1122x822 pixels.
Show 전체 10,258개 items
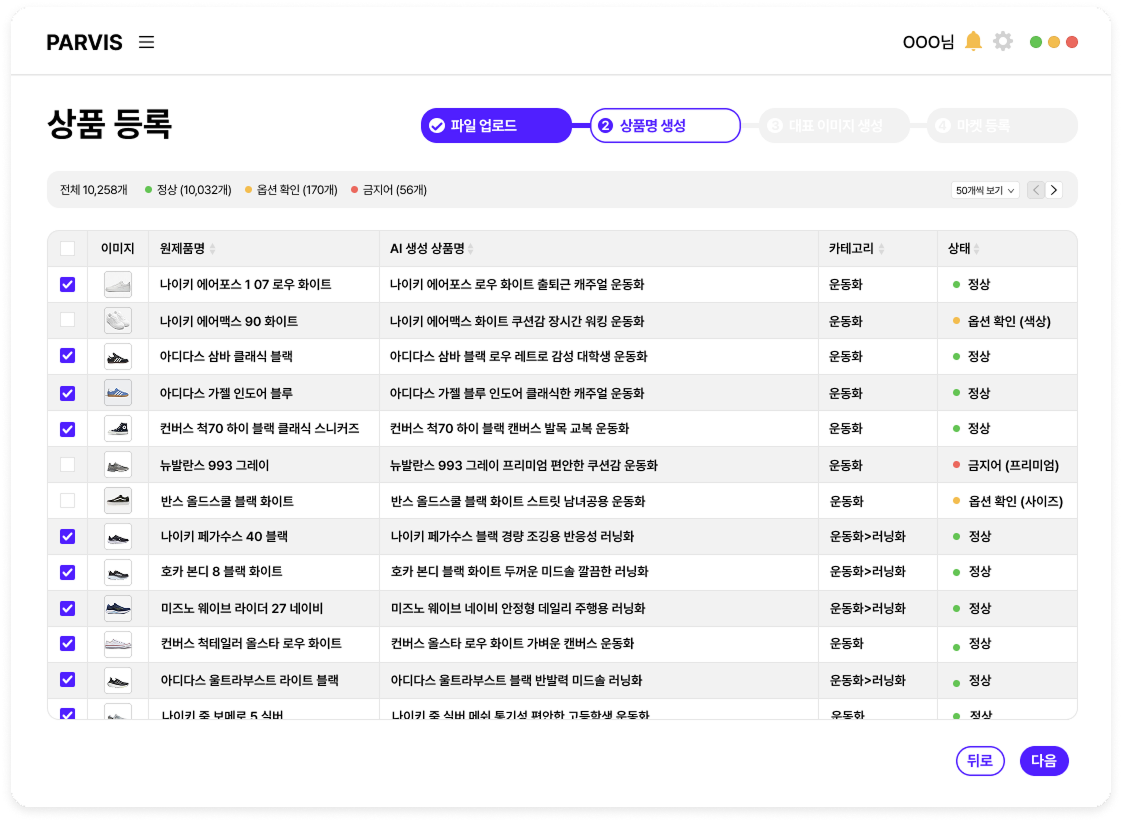tap(93, 190)
